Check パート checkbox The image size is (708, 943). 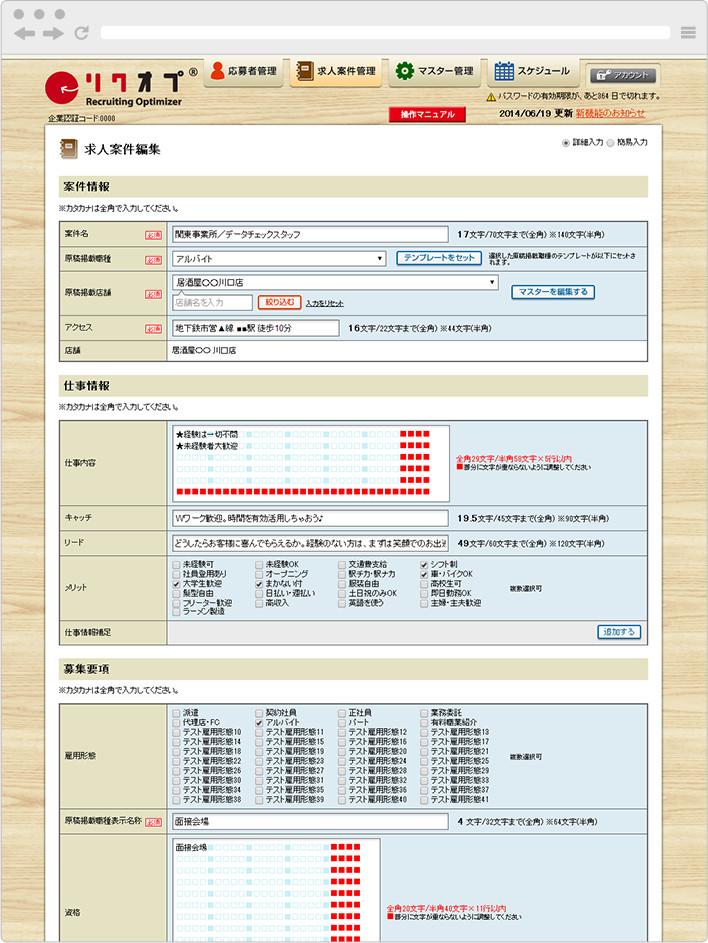click(x=342, y=723)
